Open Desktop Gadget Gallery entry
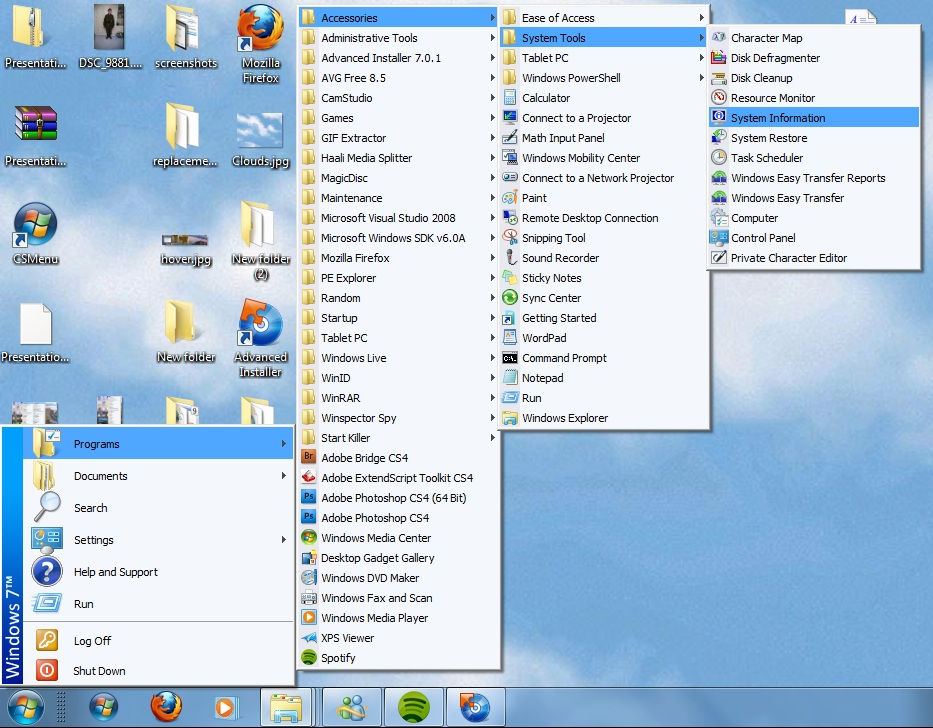 click(x=399, y=558)
